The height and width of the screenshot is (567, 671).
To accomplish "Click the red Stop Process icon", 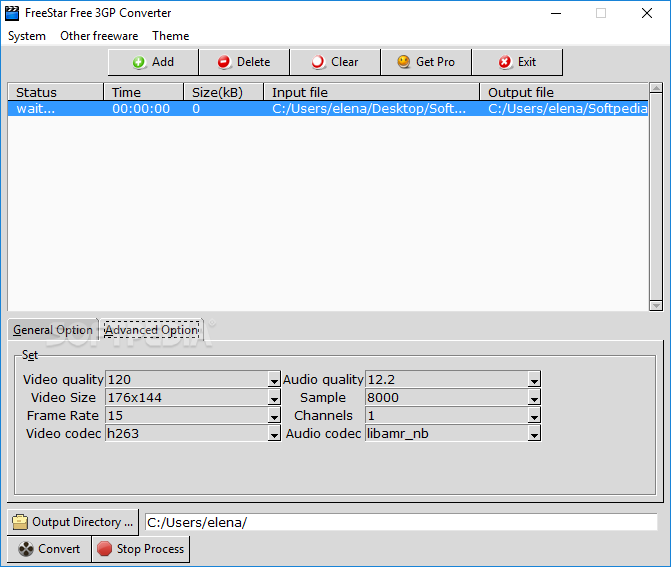I will [x=104, y=549].
